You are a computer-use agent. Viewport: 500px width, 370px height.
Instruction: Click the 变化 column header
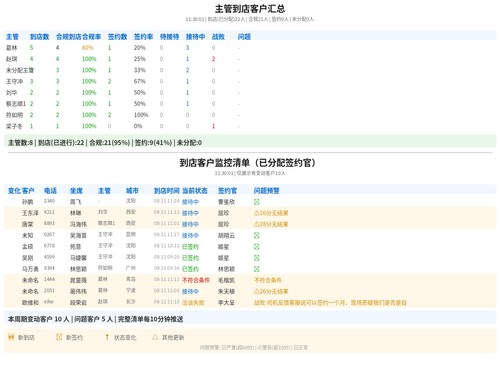14,191
